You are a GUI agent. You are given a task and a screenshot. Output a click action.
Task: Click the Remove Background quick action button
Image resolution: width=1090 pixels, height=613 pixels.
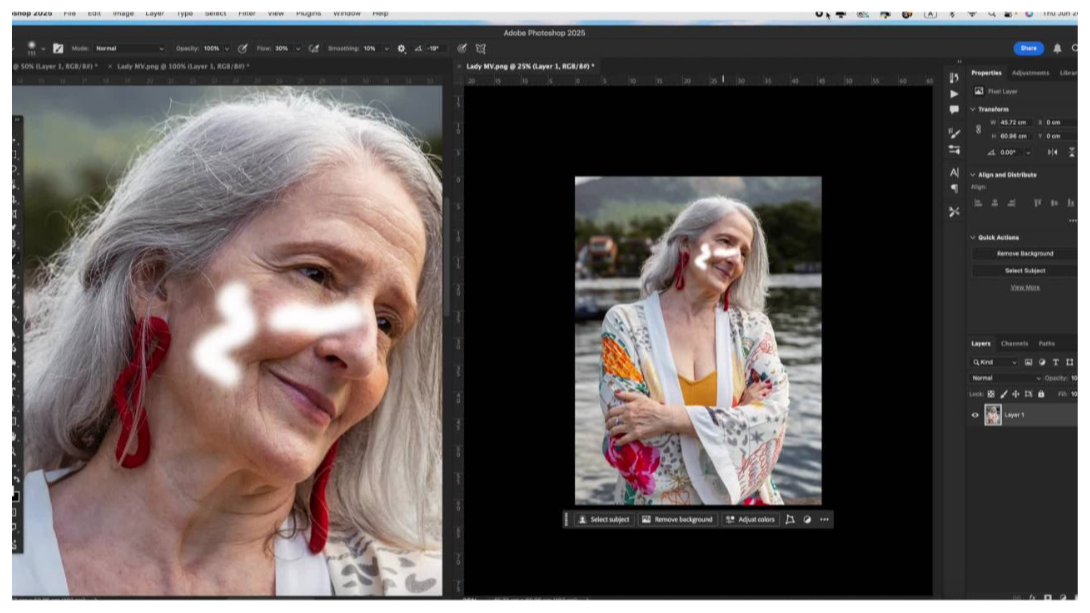point(1024,254)
